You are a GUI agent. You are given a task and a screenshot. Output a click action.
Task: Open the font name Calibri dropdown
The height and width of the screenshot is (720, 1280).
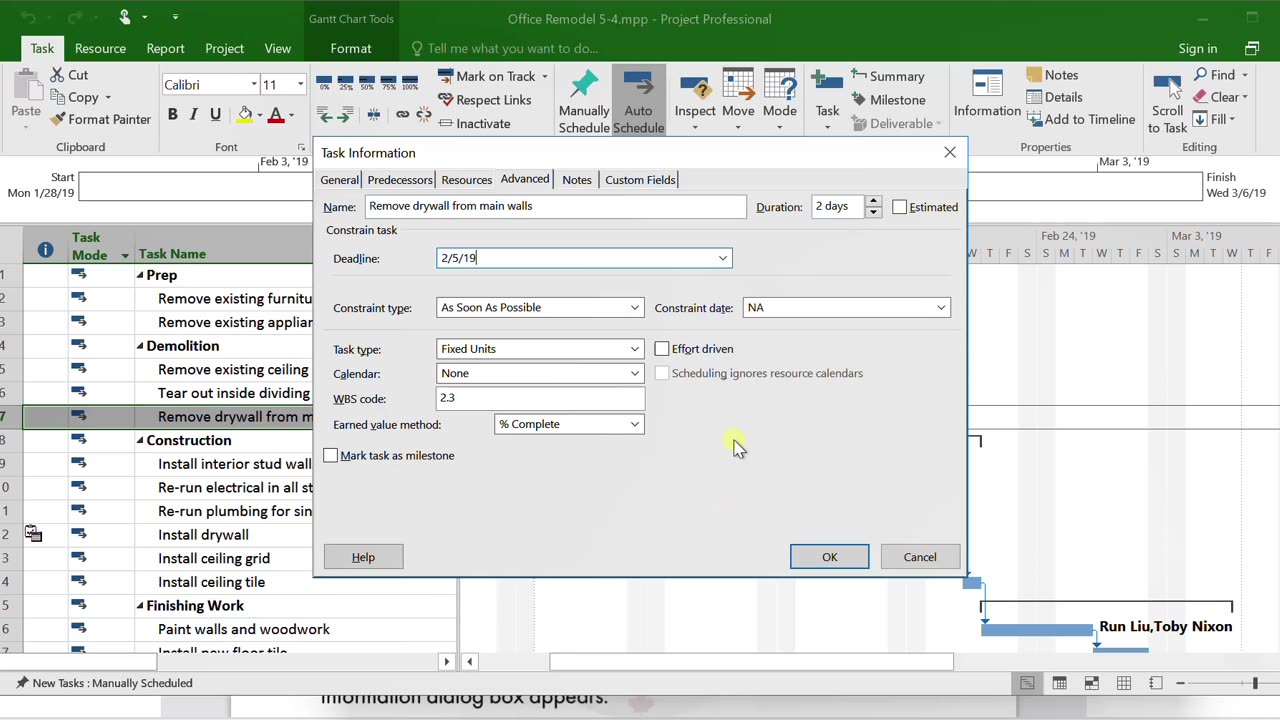[254, 85]
